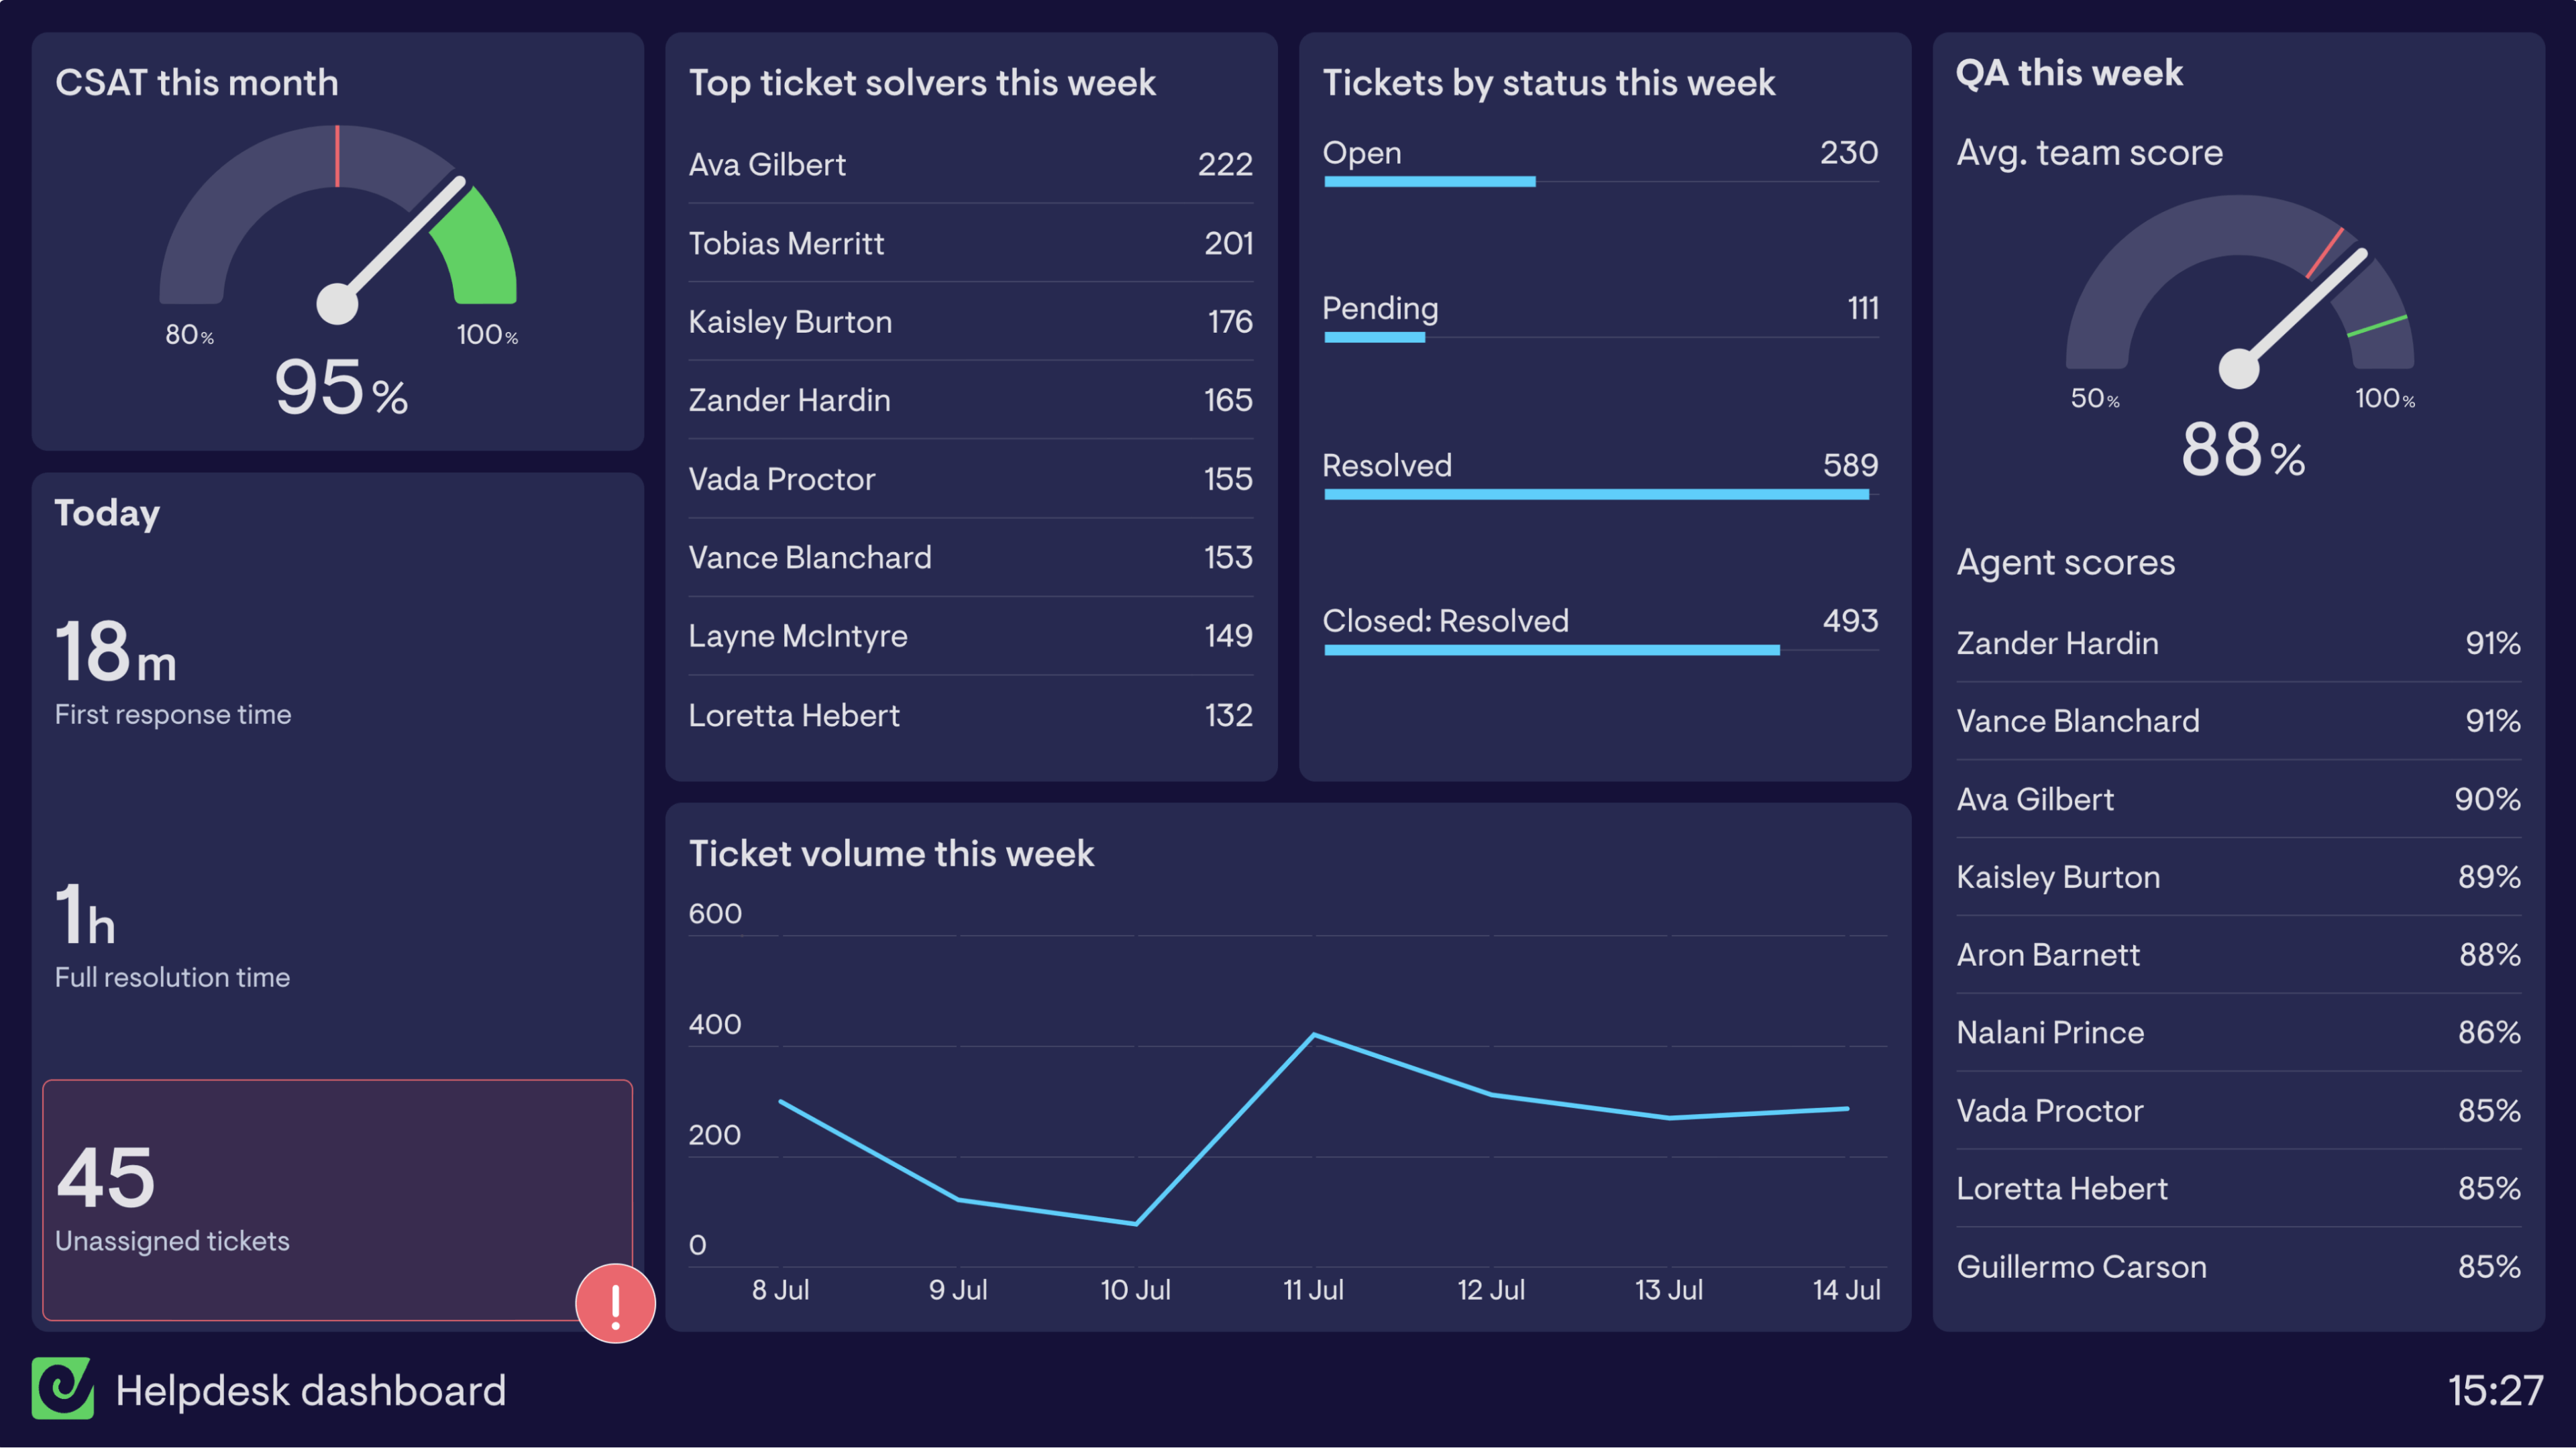Select the Ticket volume this week tab
This screenshot has width=2576, height=1448.
(x=891, y=853)
